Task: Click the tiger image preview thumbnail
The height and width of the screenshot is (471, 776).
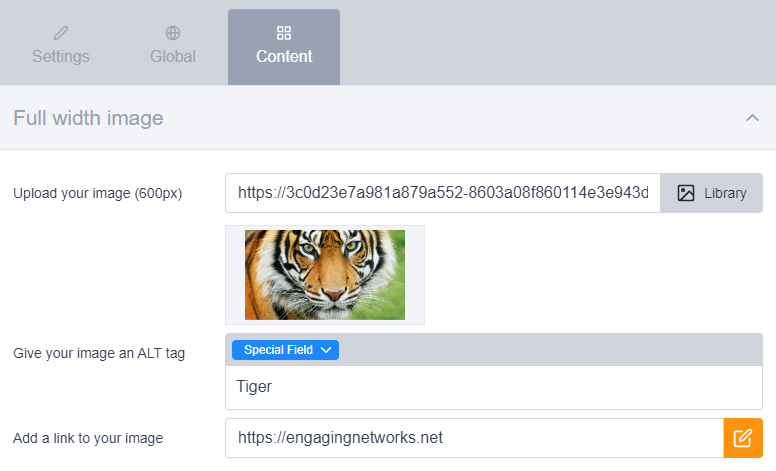Action: [324, 274]
